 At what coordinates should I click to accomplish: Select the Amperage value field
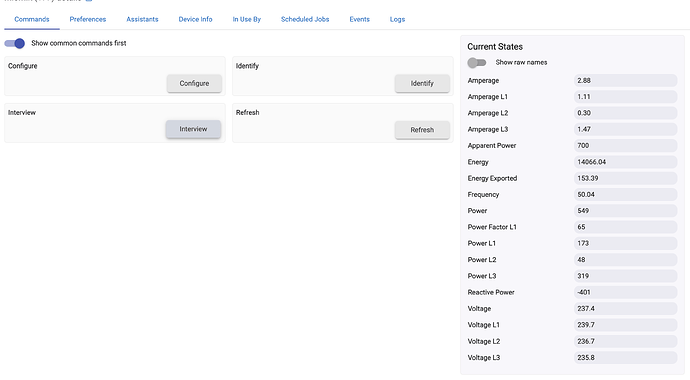(x=625, y=80)
